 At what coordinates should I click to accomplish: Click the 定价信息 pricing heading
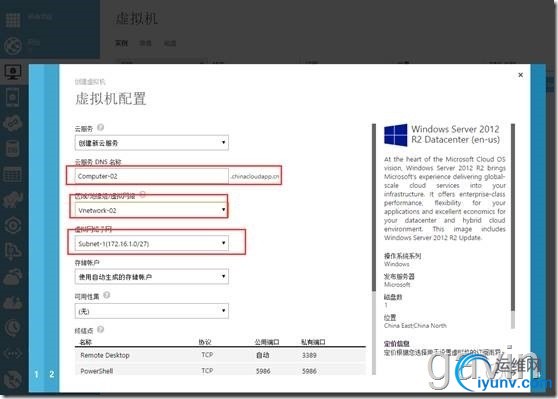point(397,343)
